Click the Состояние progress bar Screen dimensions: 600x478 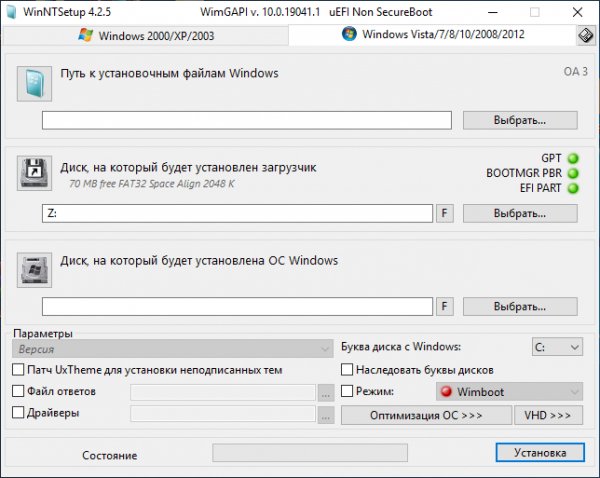coord(310,453)
